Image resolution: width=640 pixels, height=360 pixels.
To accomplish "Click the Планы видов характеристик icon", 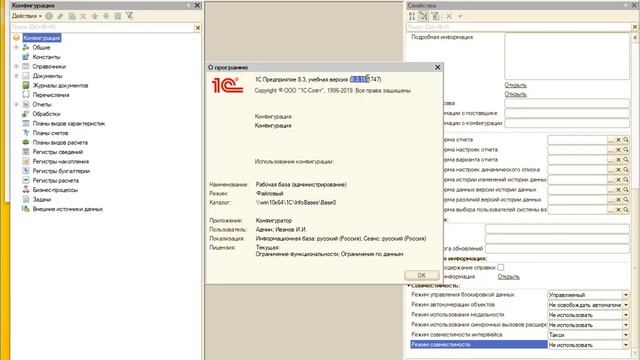I will (x=26, y=123).
